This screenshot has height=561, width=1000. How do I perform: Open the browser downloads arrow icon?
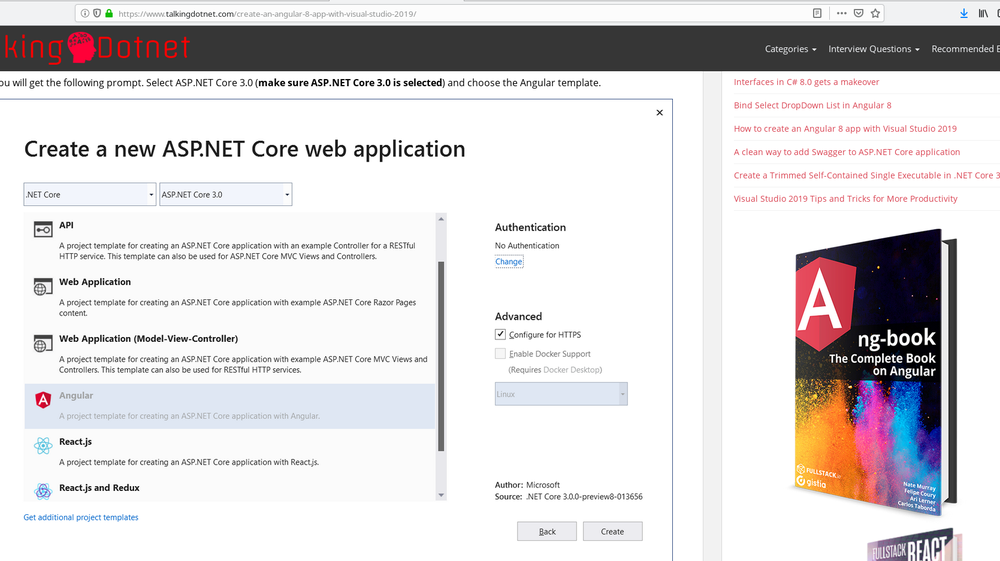pos(964,14)
